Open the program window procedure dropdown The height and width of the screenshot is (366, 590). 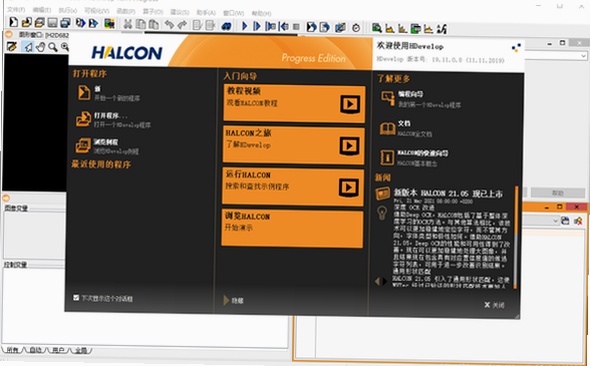pos(555,221)
